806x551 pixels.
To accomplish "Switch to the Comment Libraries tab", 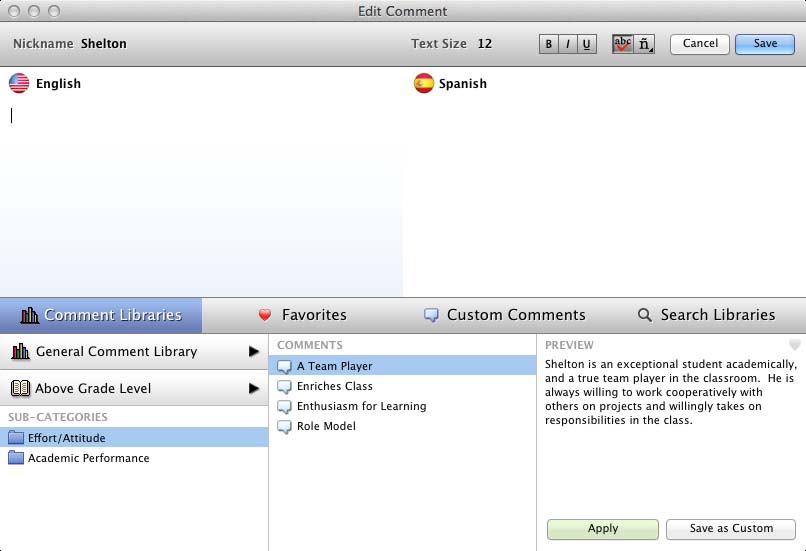I will tap(101, 315).
